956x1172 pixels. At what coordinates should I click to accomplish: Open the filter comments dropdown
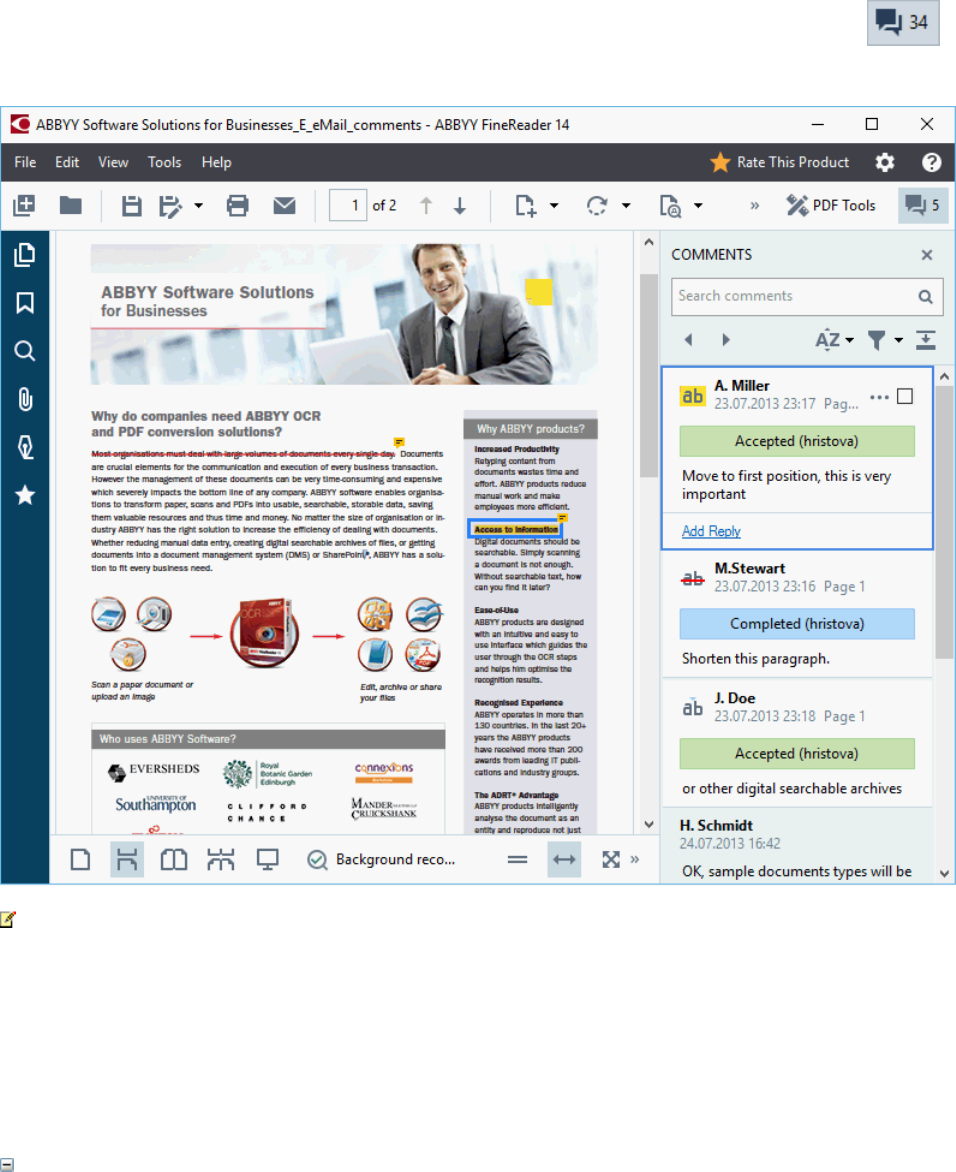click(x=885, y=340)
